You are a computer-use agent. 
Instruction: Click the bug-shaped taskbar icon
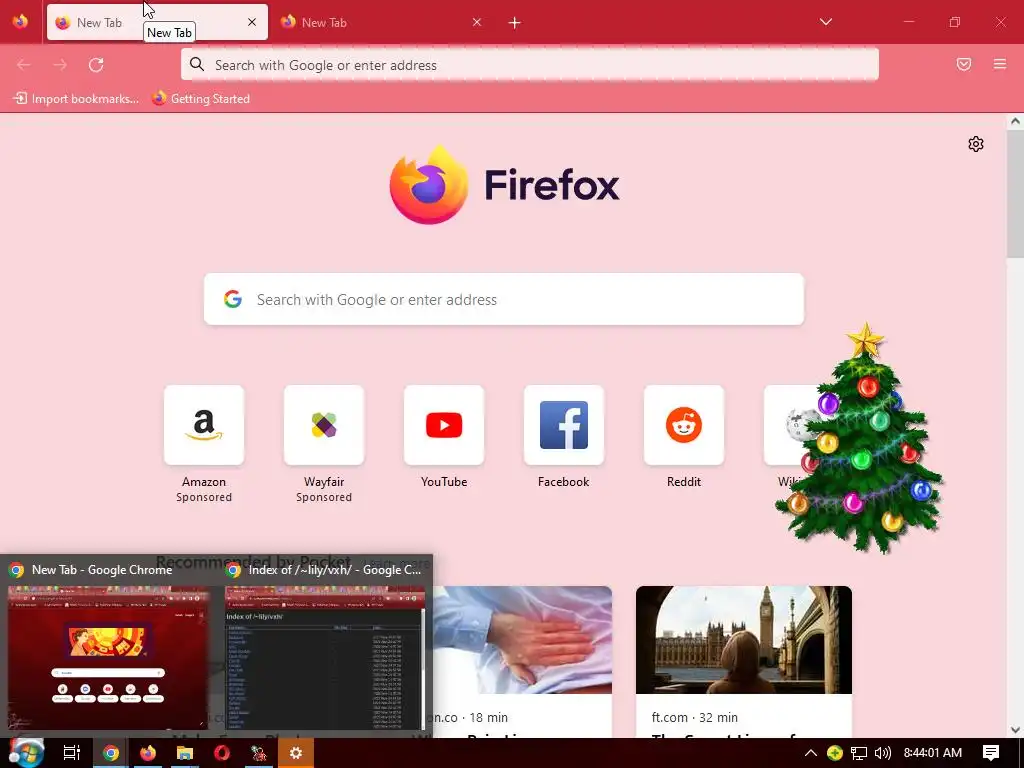tap(259, 753)
